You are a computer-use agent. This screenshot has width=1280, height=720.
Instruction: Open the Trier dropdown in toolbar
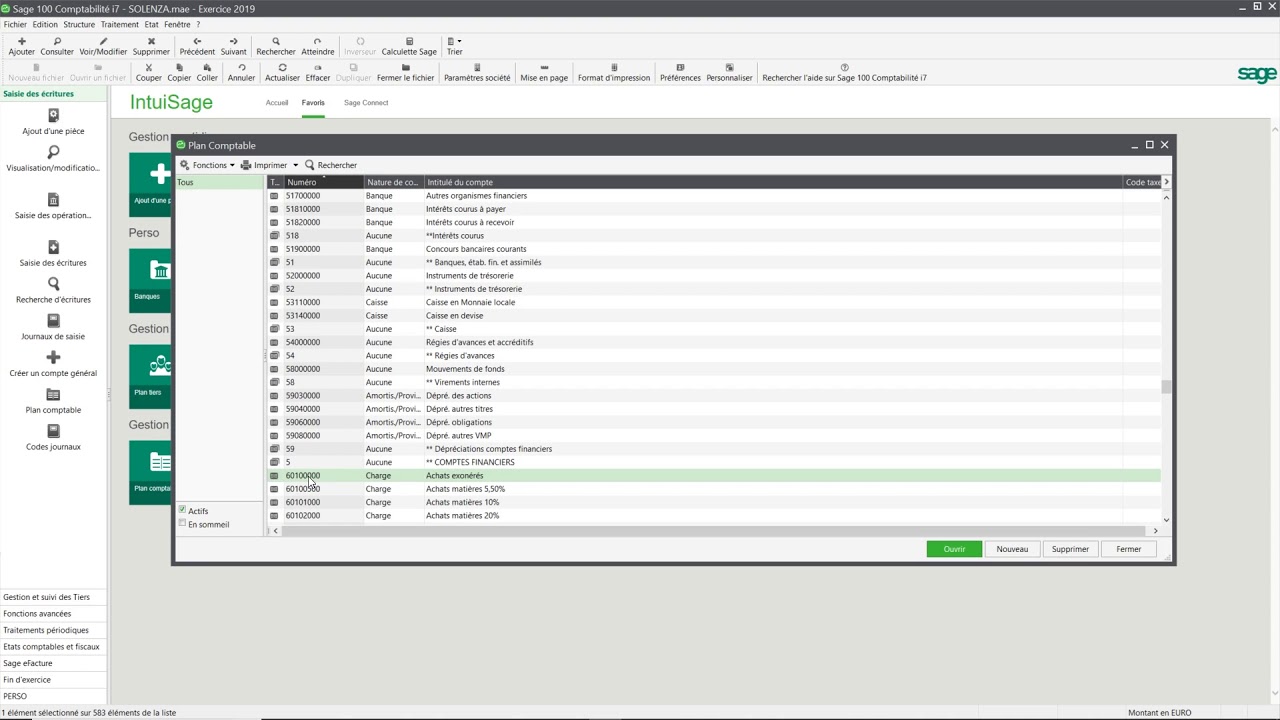[455, 47]
